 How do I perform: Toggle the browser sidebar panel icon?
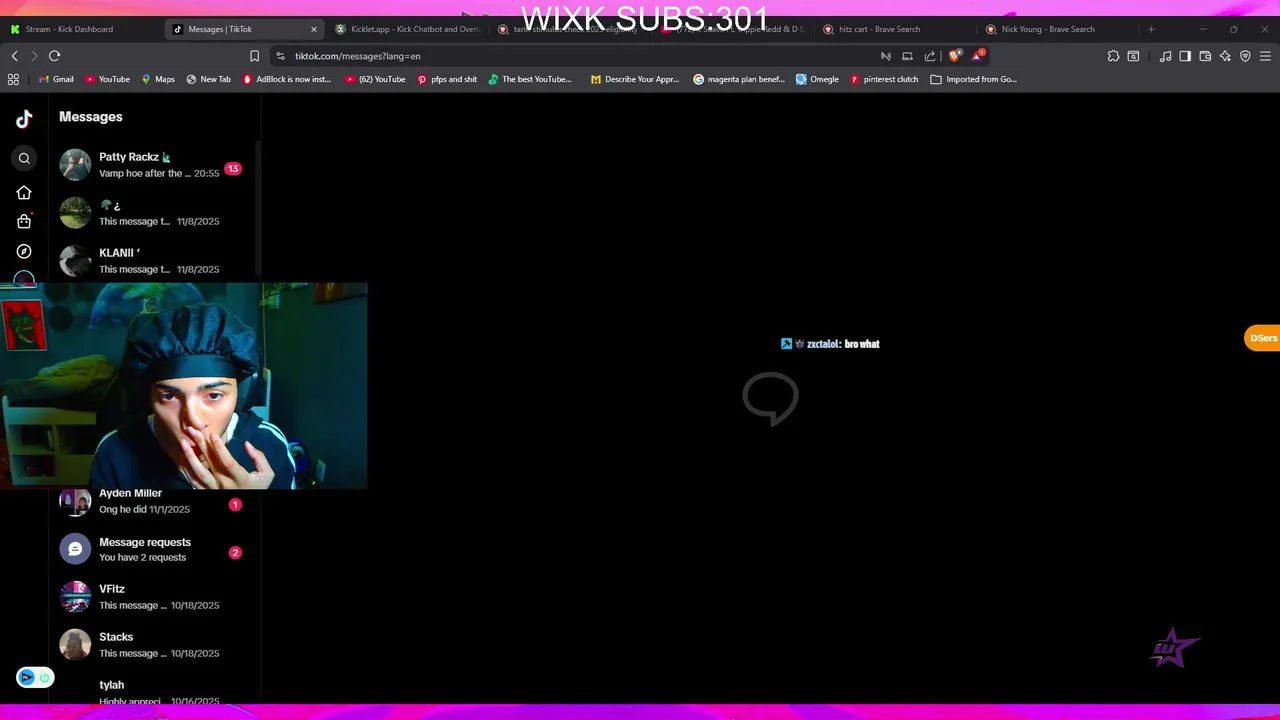click(x=1185, y=56)
